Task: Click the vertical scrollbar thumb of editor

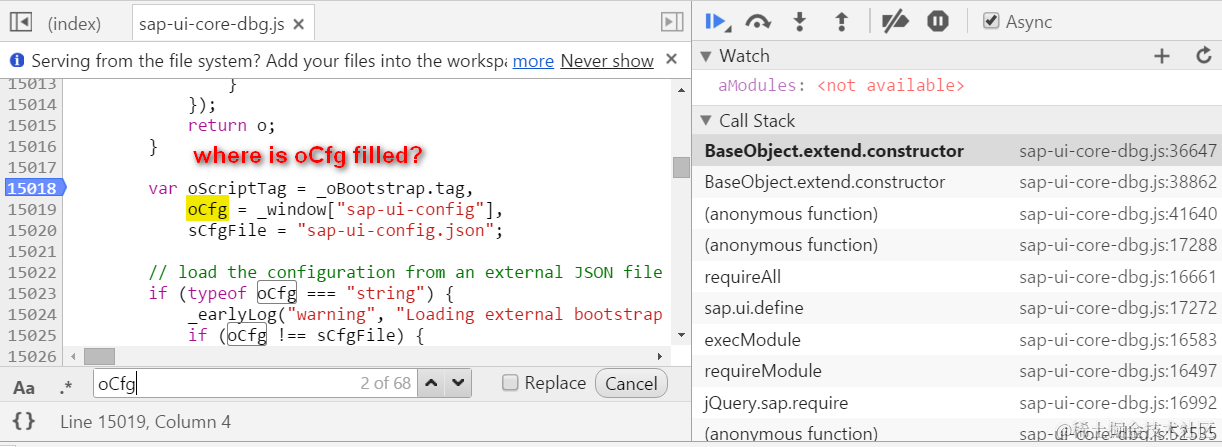Action: pos(681,167)
